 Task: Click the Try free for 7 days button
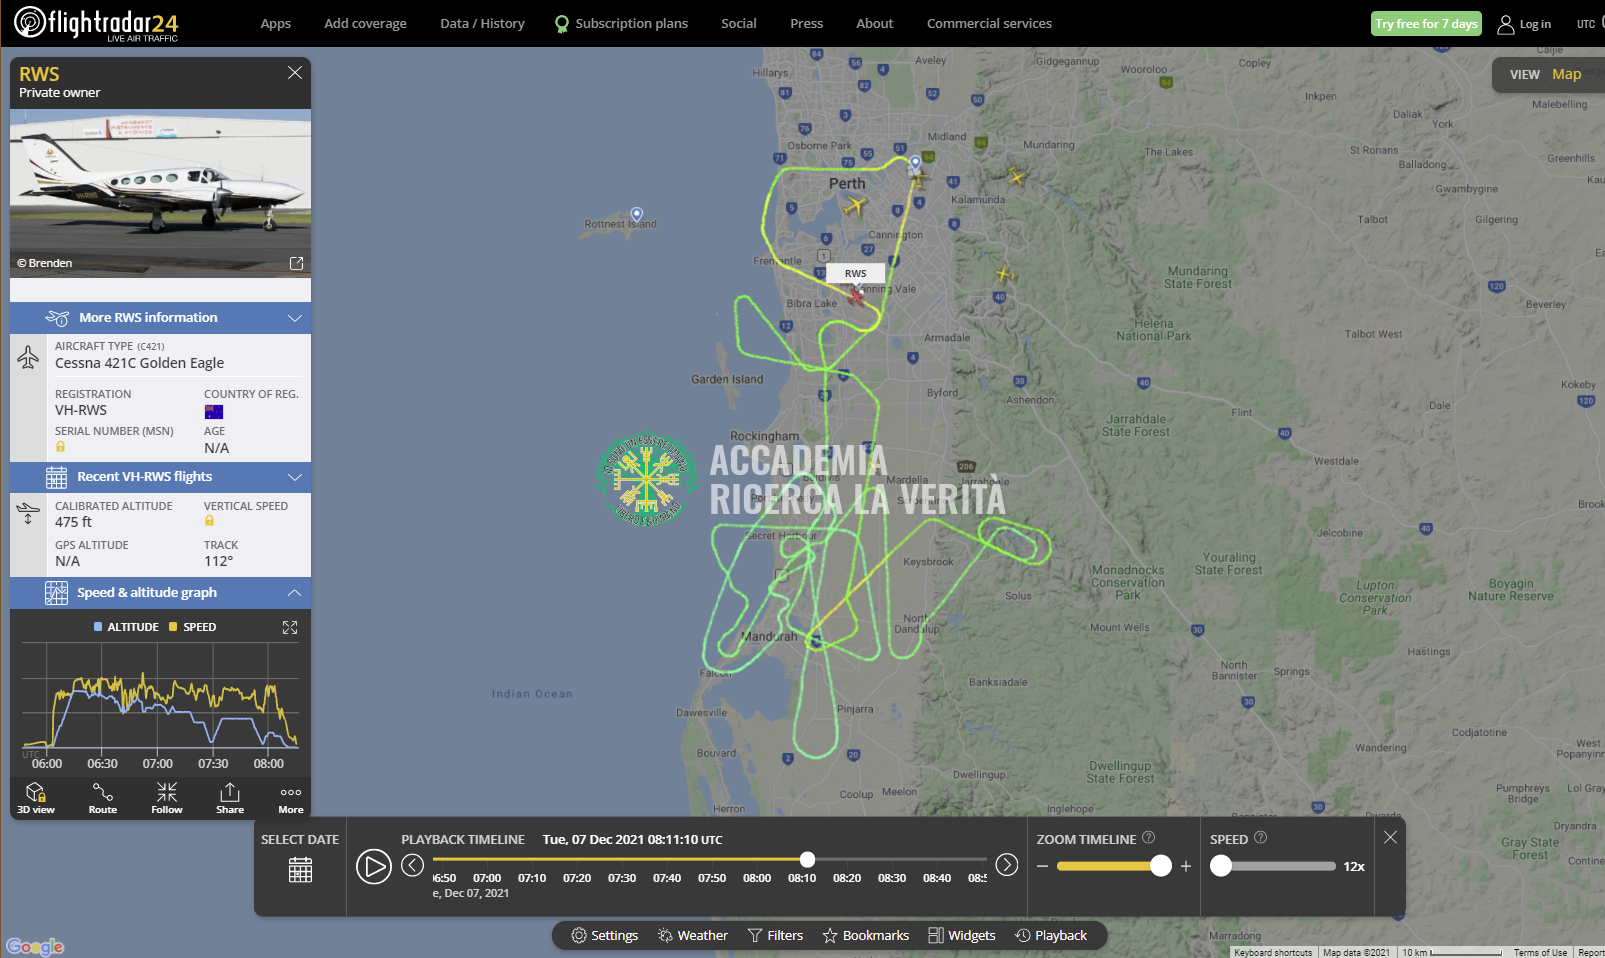(1426, 24)
